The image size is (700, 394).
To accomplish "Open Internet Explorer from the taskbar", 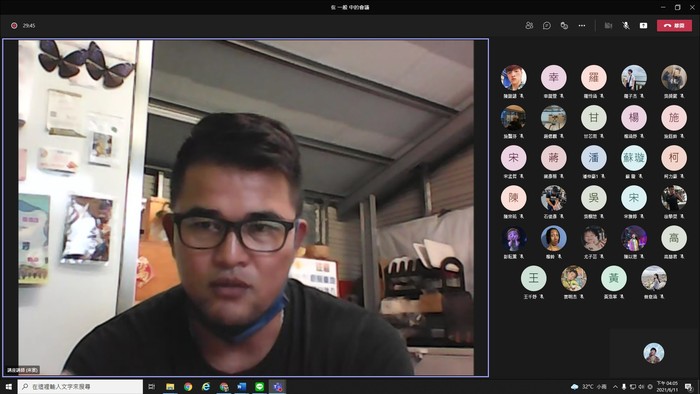I will [206, 386].
